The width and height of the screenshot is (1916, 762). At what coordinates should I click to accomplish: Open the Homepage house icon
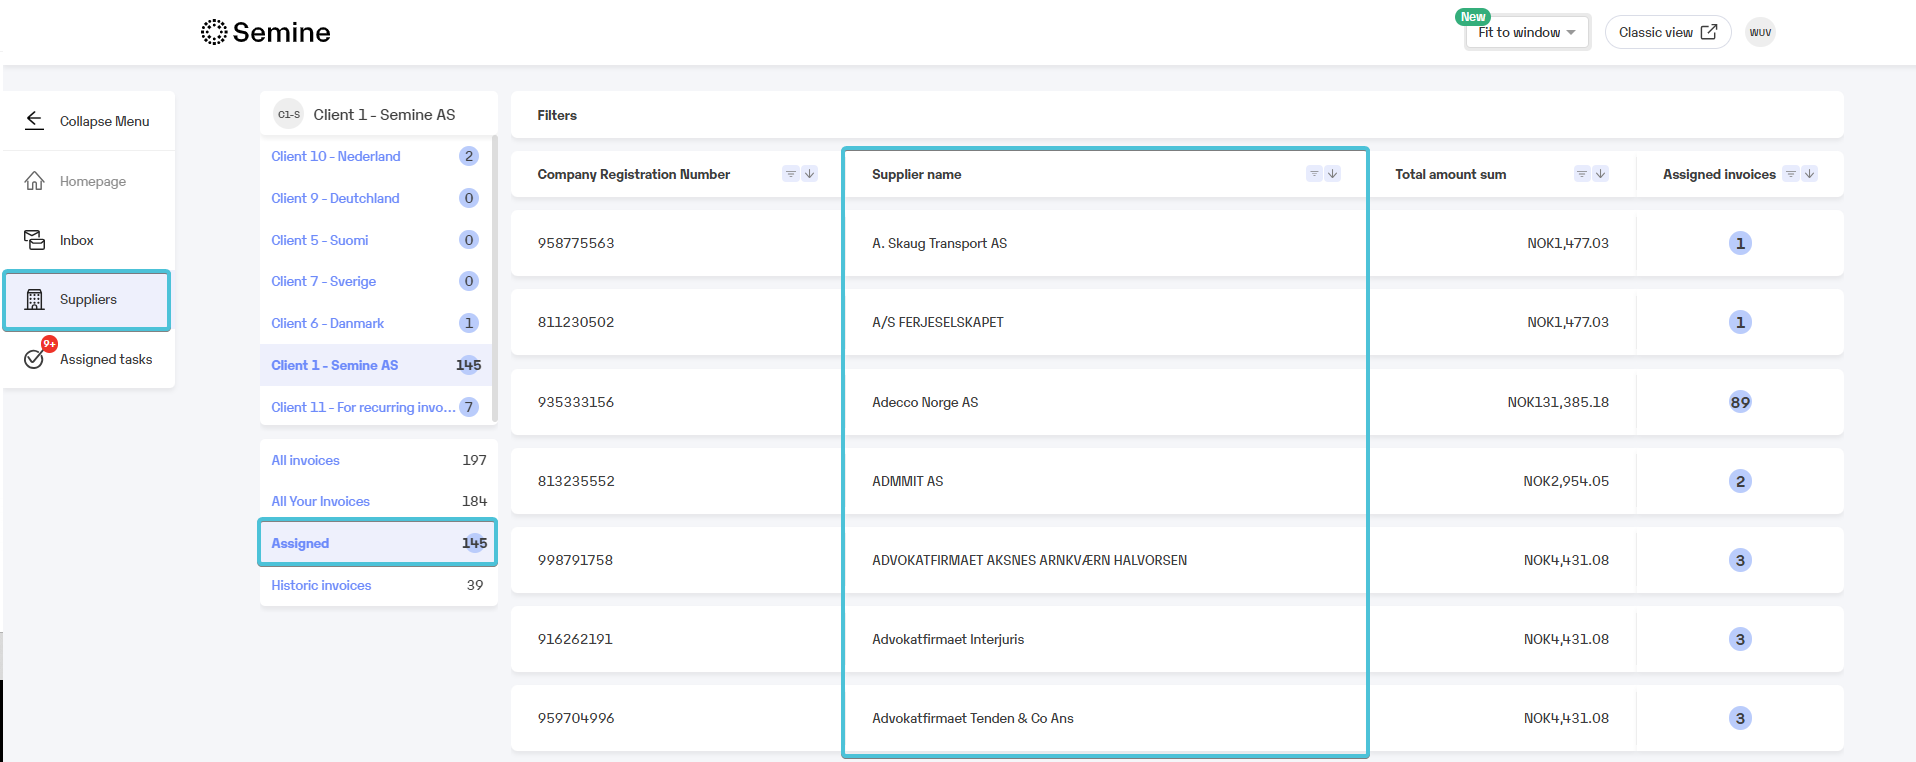(x=34, y=181)
